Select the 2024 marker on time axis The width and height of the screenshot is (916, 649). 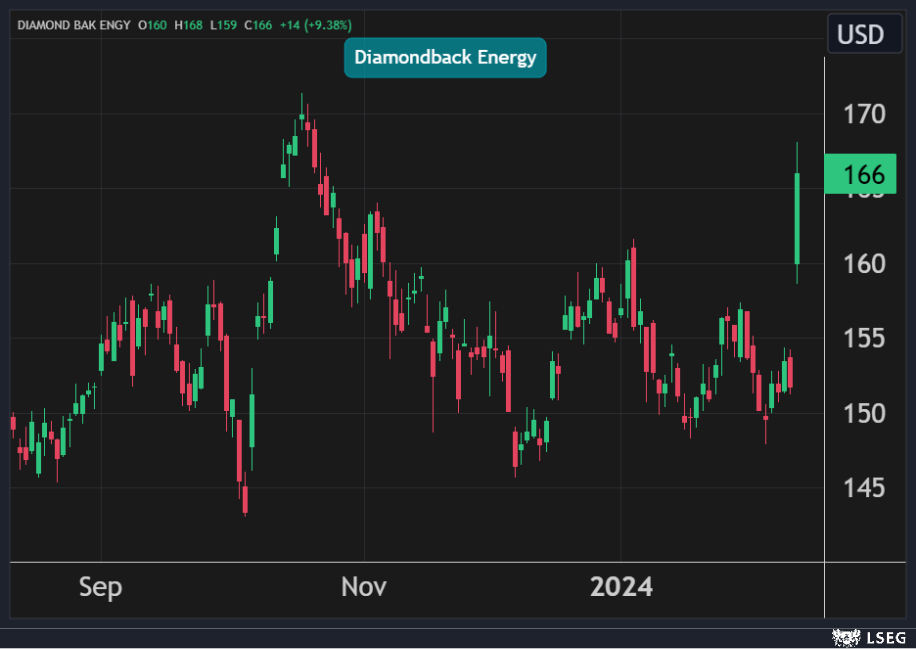[621, 587]
